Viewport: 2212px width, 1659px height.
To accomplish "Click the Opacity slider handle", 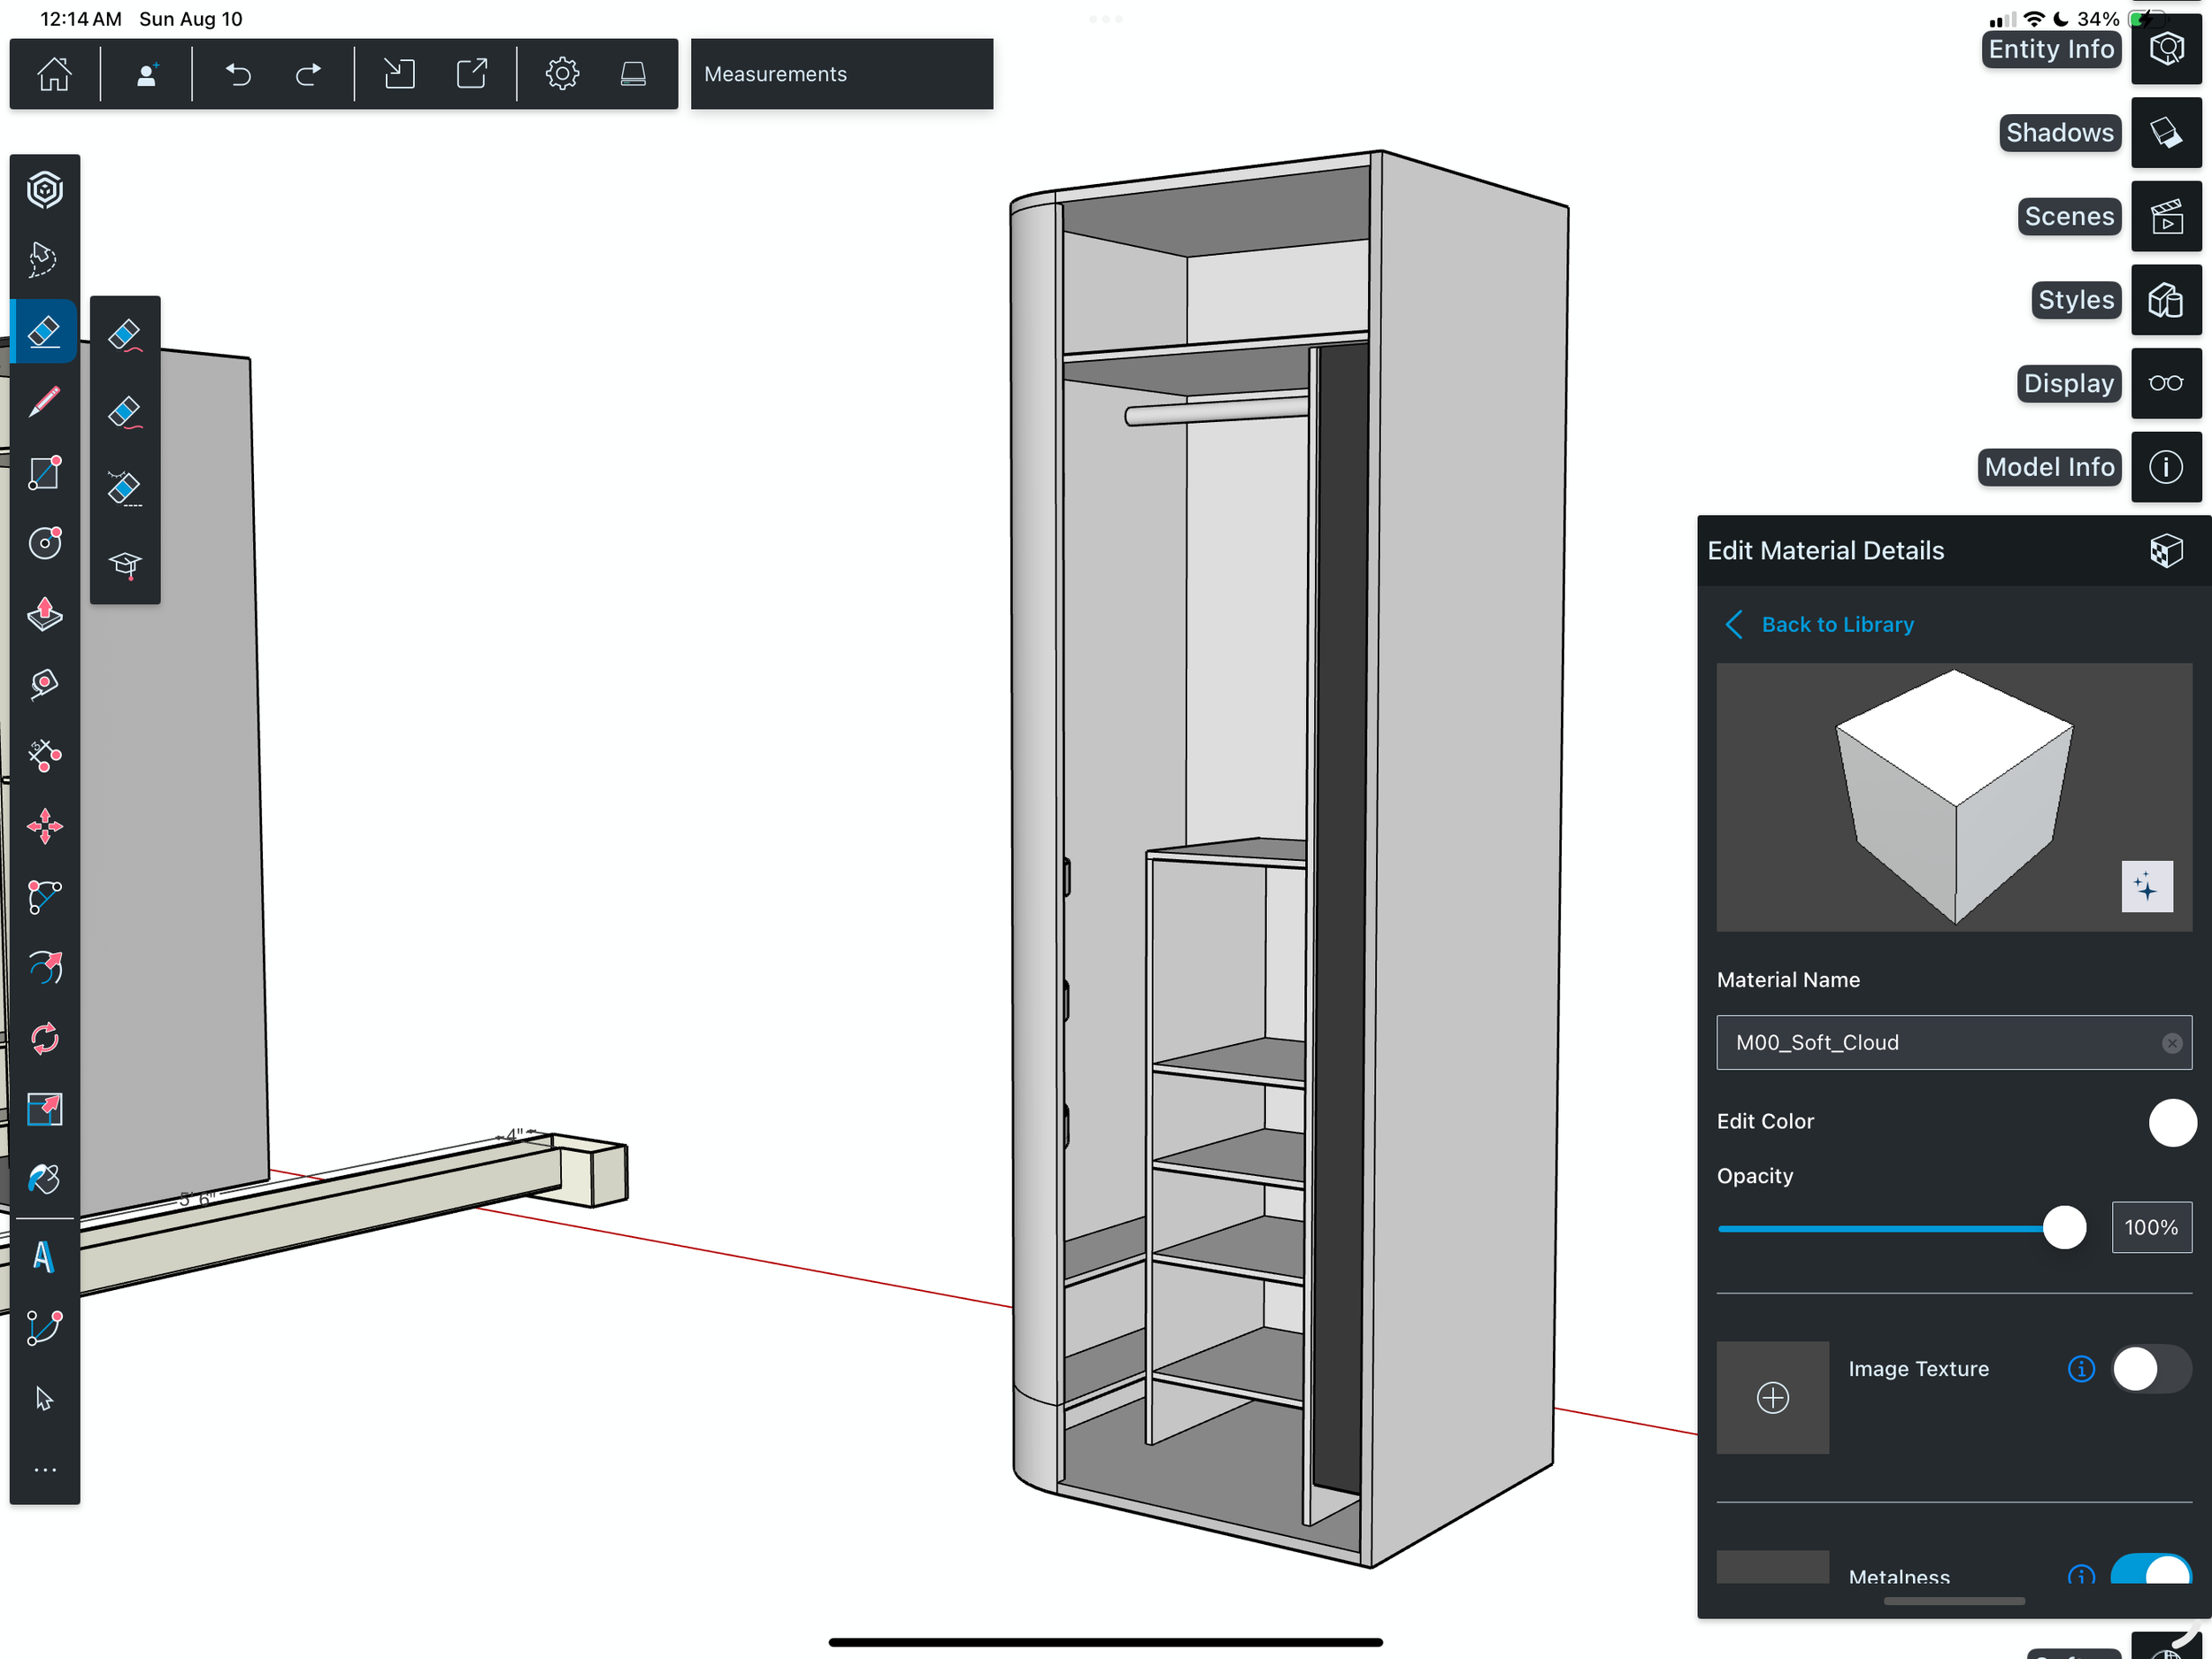I will [x=2064, y=1227].
